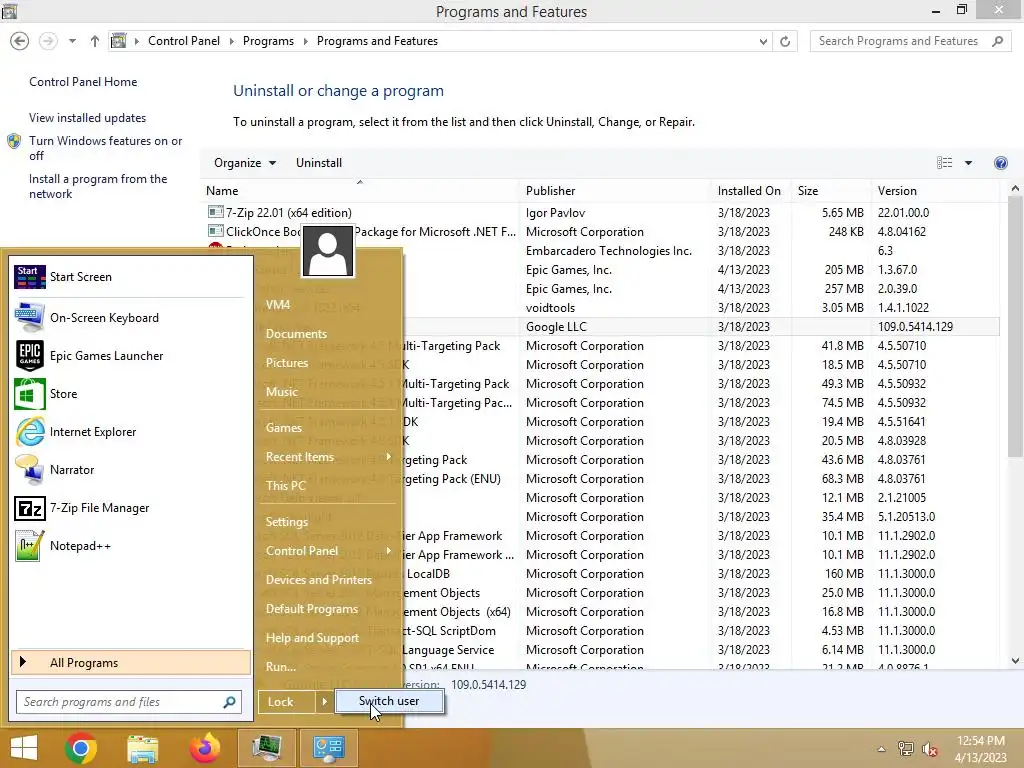Sort list by Size column
This screenshot has width=1024, height=768.
[x=831, y=191]
